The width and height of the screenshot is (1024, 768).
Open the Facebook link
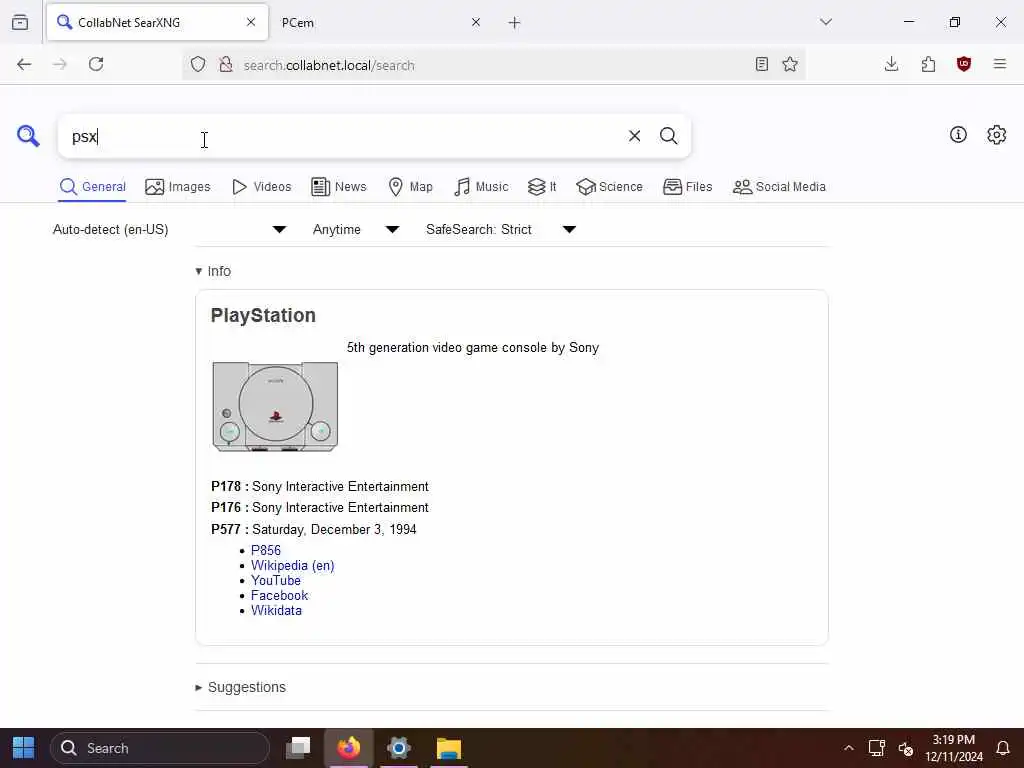280,596
